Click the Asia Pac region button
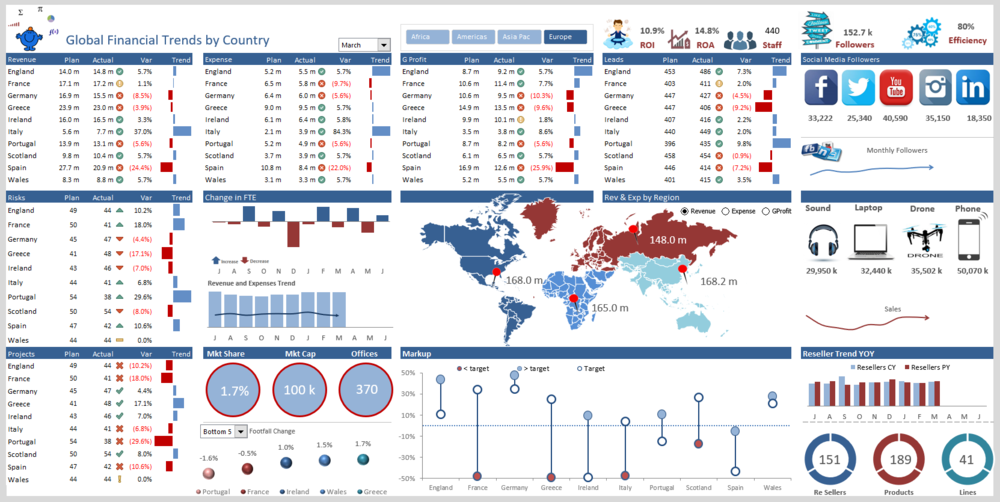The height and width of the screenshot is (502, 1000). [x=519, y=37]
